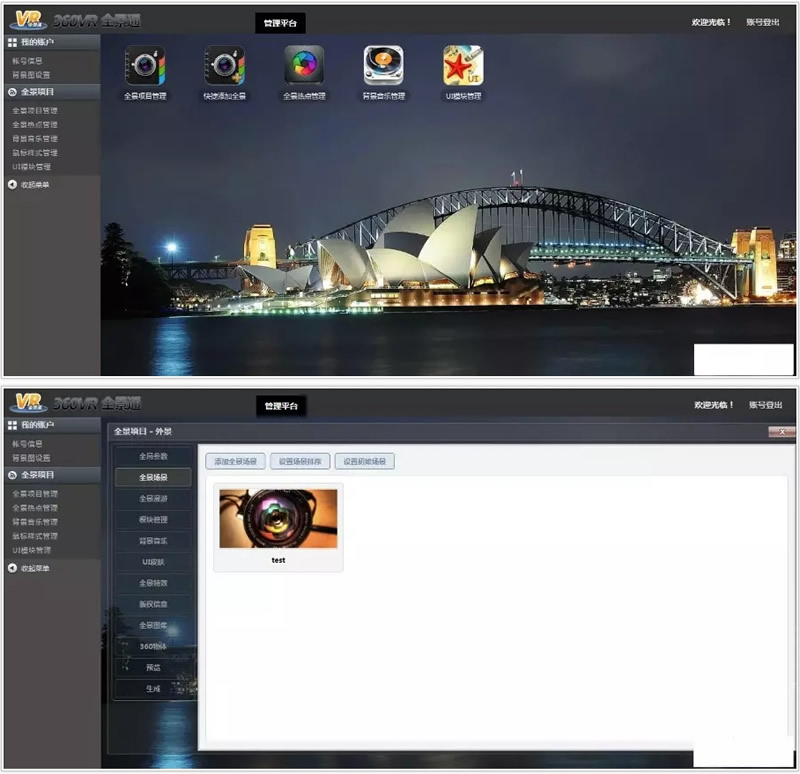Open the 全景热点管理 color aperture icon
This screenshot has height=774, width=800.
click(x=304, y=66)
